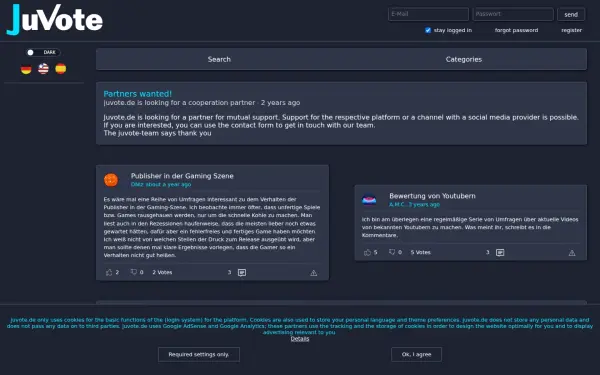This screenshot has width=600, height=375.
Task: Choose Required settings only button
Action: click(199, 354)
